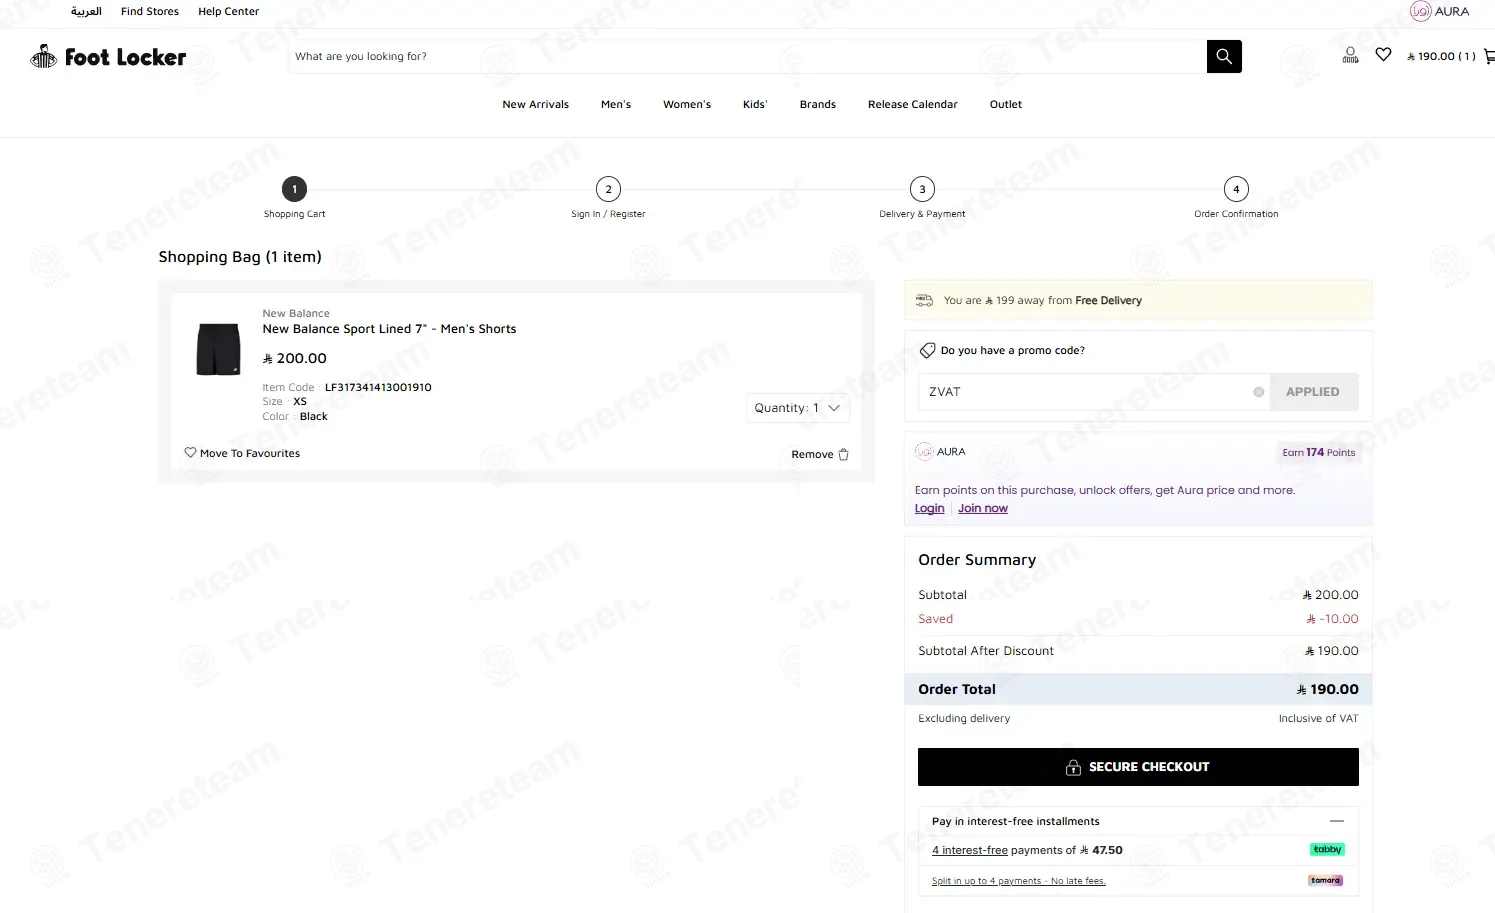Open the Quantity dropdown
Viewport: 1495px width, 913px height.
click(x=798, y=408)
